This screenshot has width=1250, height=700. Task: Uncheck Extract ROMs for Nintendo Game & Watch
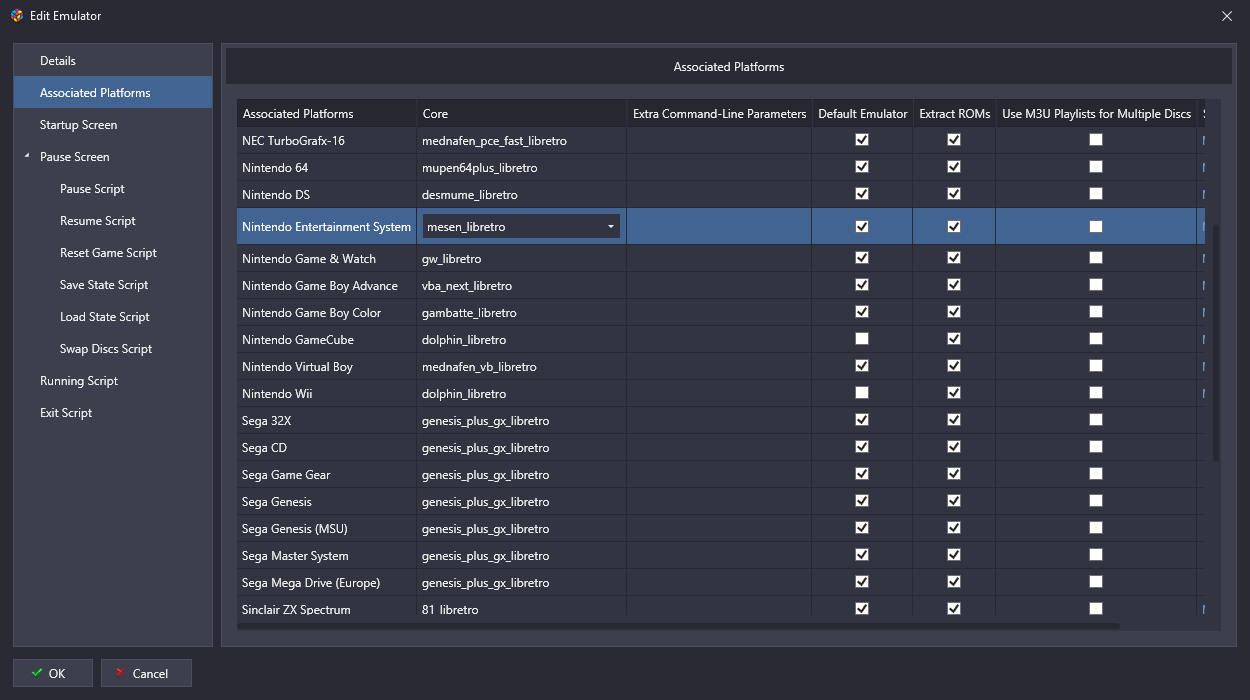[x=954, y=258]
